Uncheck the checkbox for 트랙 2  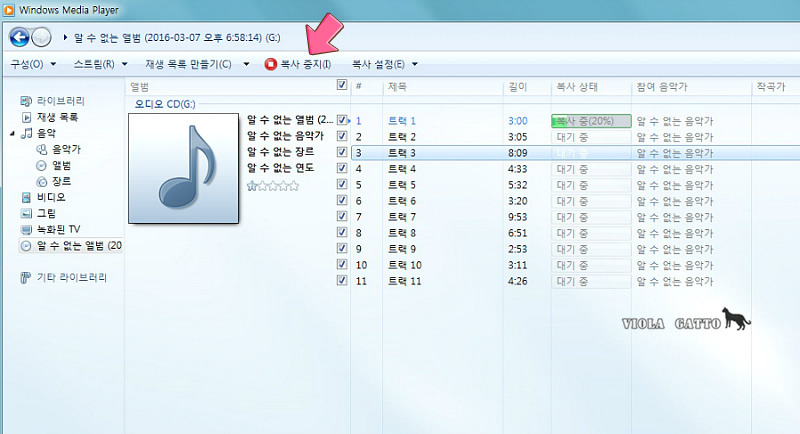tap(342, 136)
